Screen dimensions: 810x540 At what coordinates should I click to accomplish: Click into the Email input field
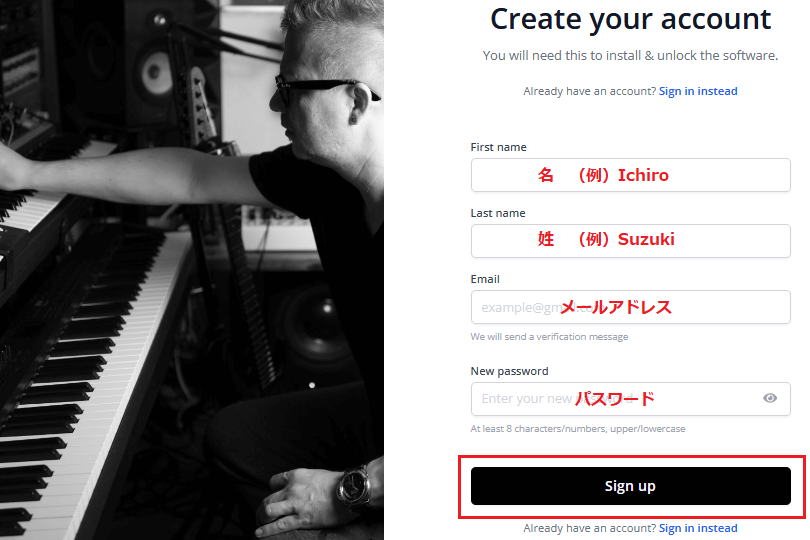[x=630, y=307]
